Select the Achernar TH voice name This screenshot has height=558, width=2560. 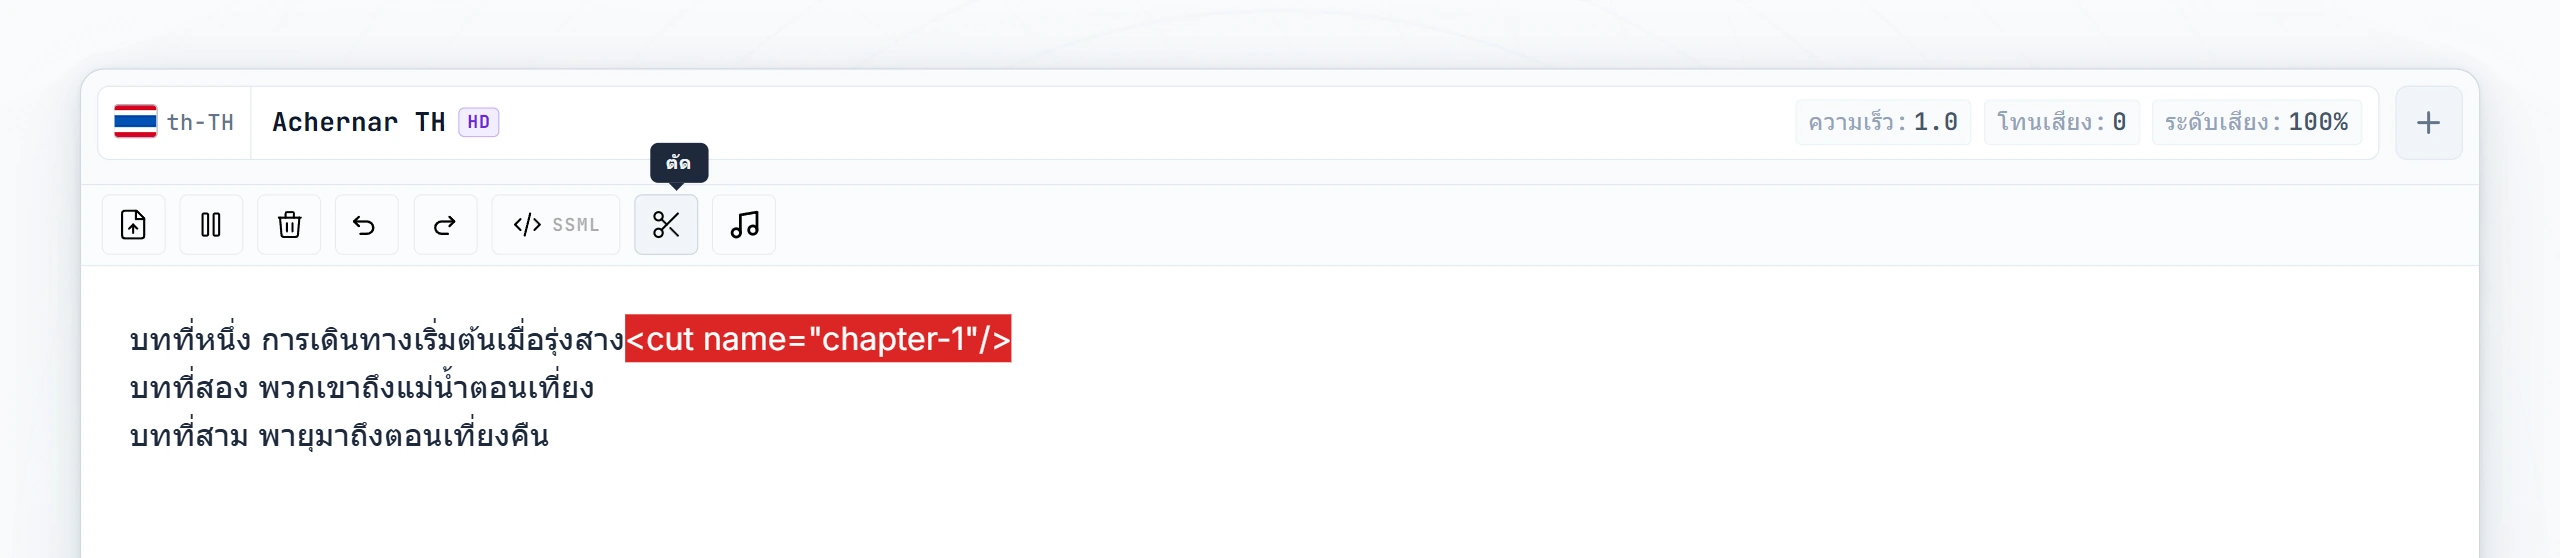click(x=359, y=122)
